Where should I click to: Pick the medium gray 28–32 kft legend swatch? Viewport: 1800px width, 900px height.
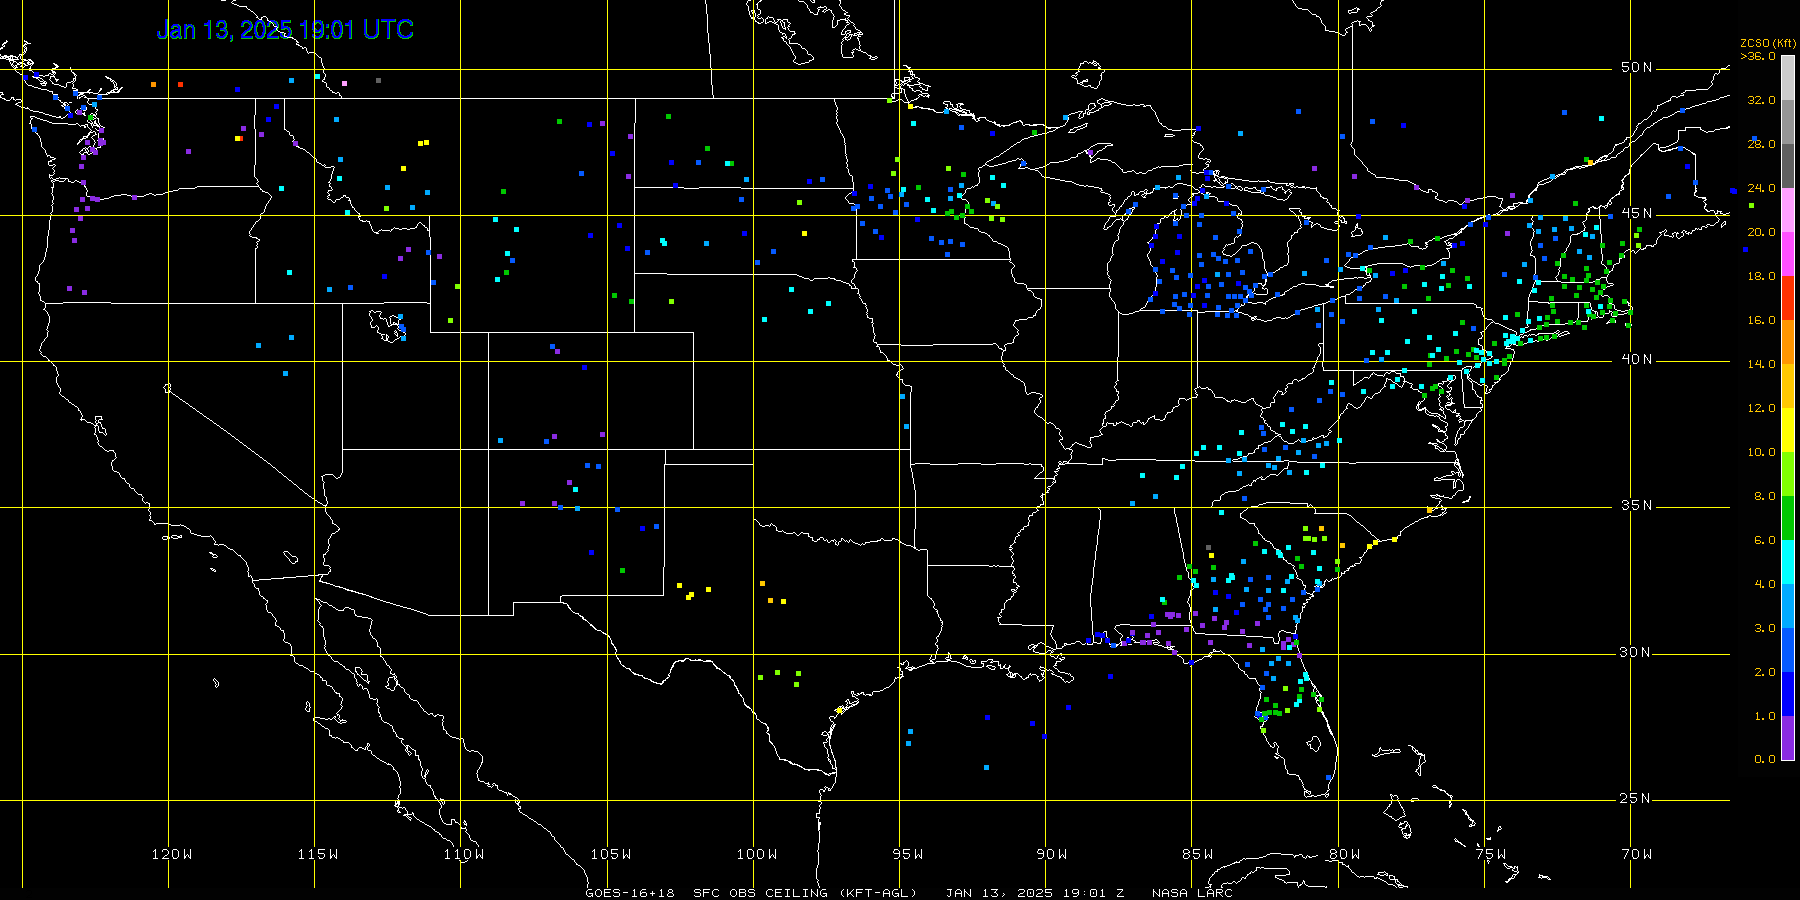[1788, 122]
